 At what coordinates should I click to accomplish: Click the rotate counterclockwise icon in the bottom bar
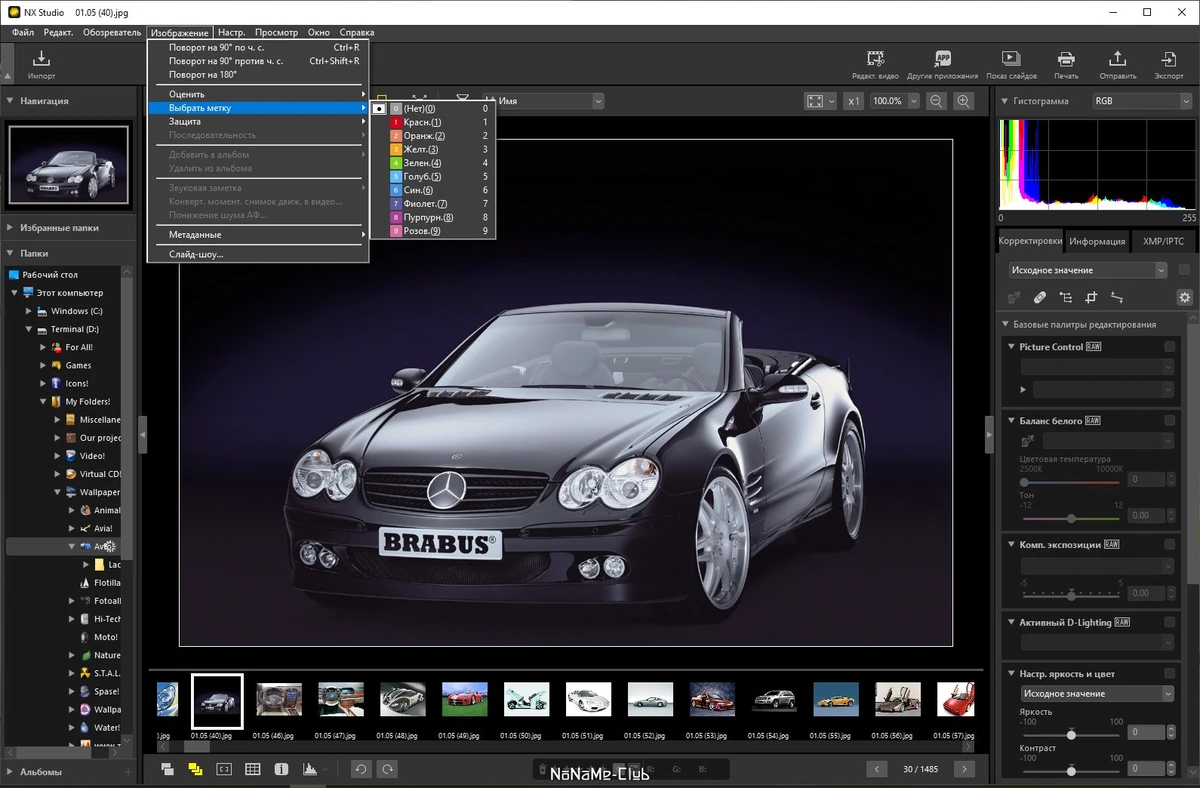point(361,769)
